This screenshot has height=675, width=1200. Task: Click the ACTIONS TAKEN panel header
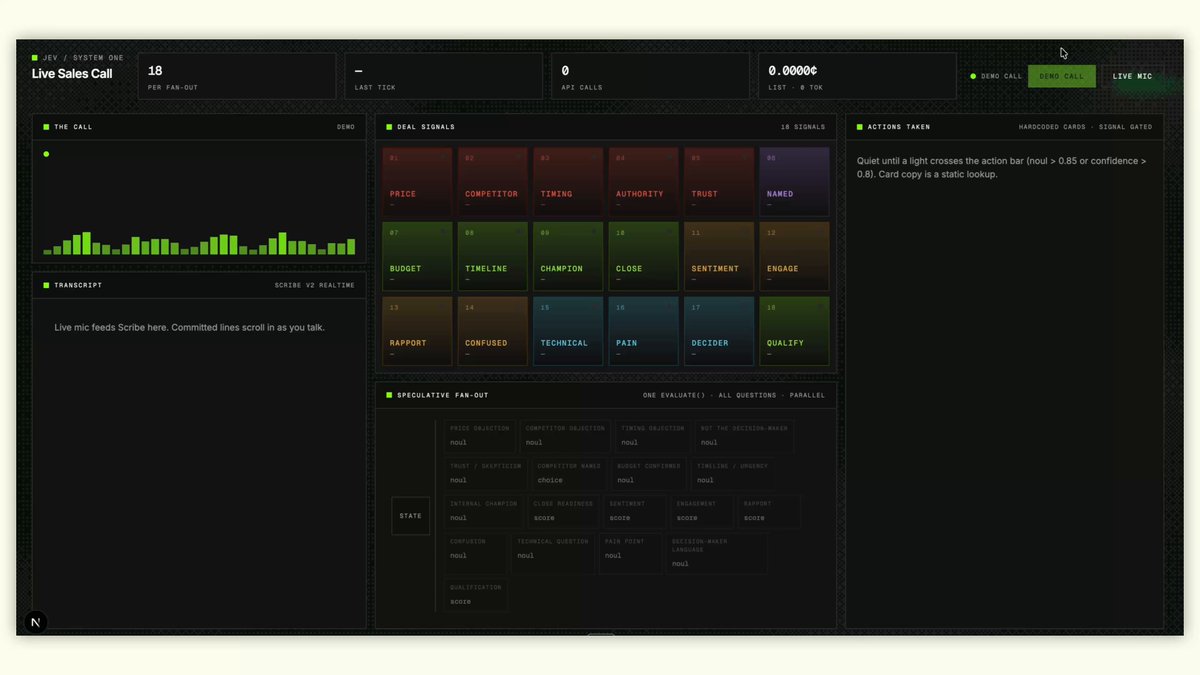pos(1004,127)
